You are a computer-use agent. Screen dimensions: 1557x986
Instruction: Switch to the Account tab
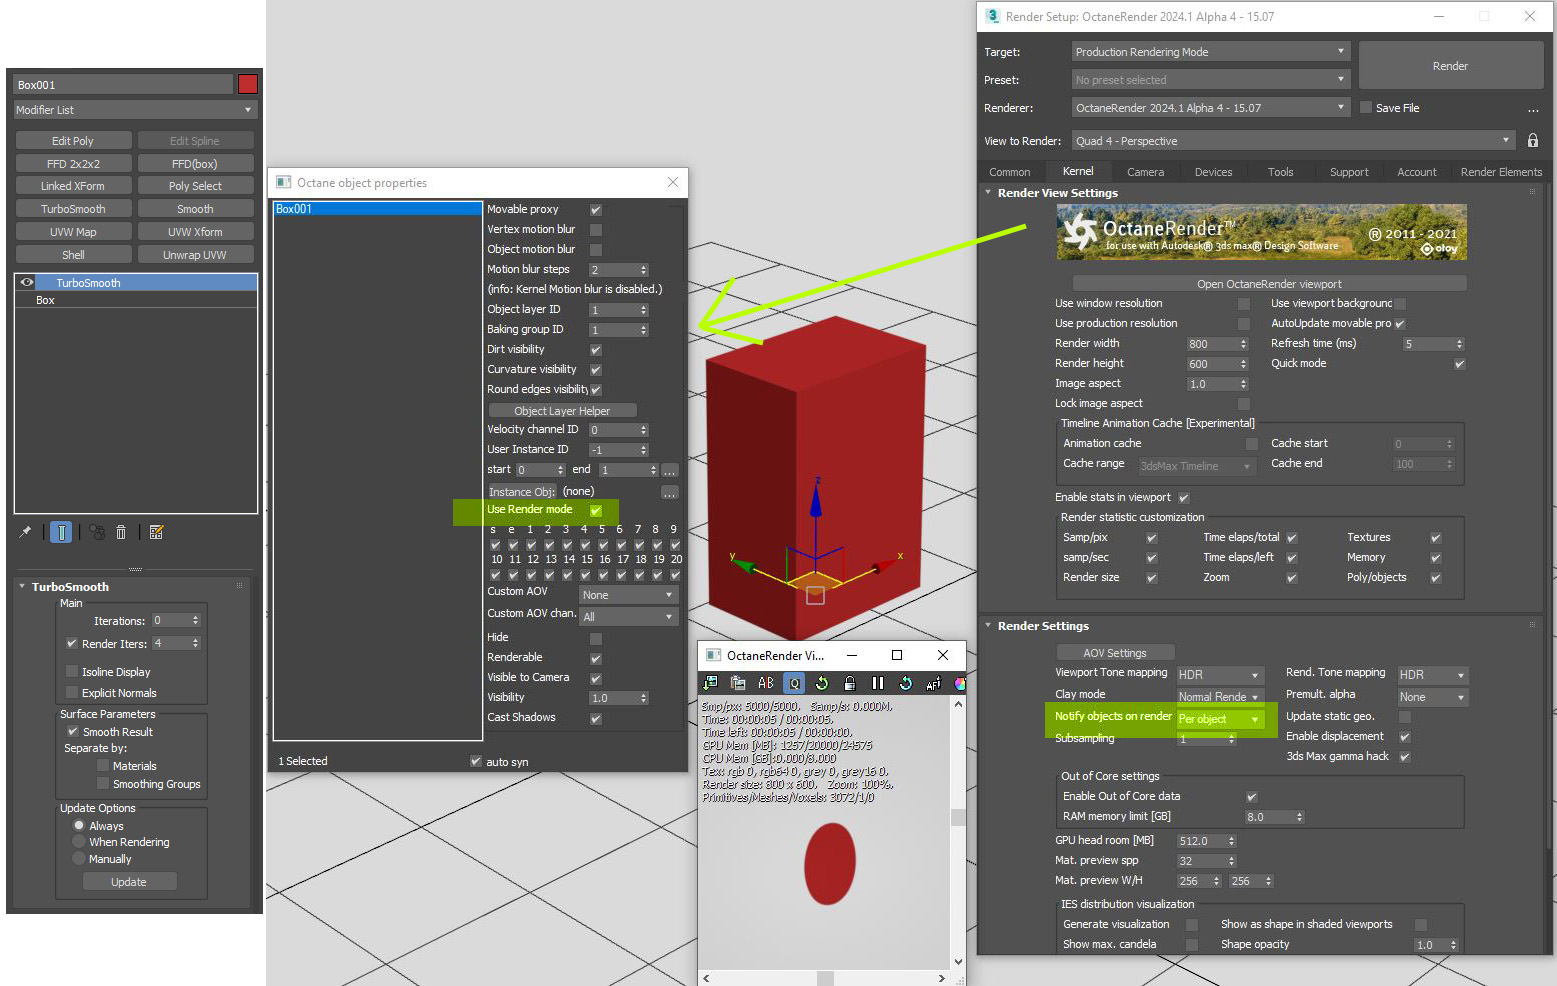[x=1417, y=172]
